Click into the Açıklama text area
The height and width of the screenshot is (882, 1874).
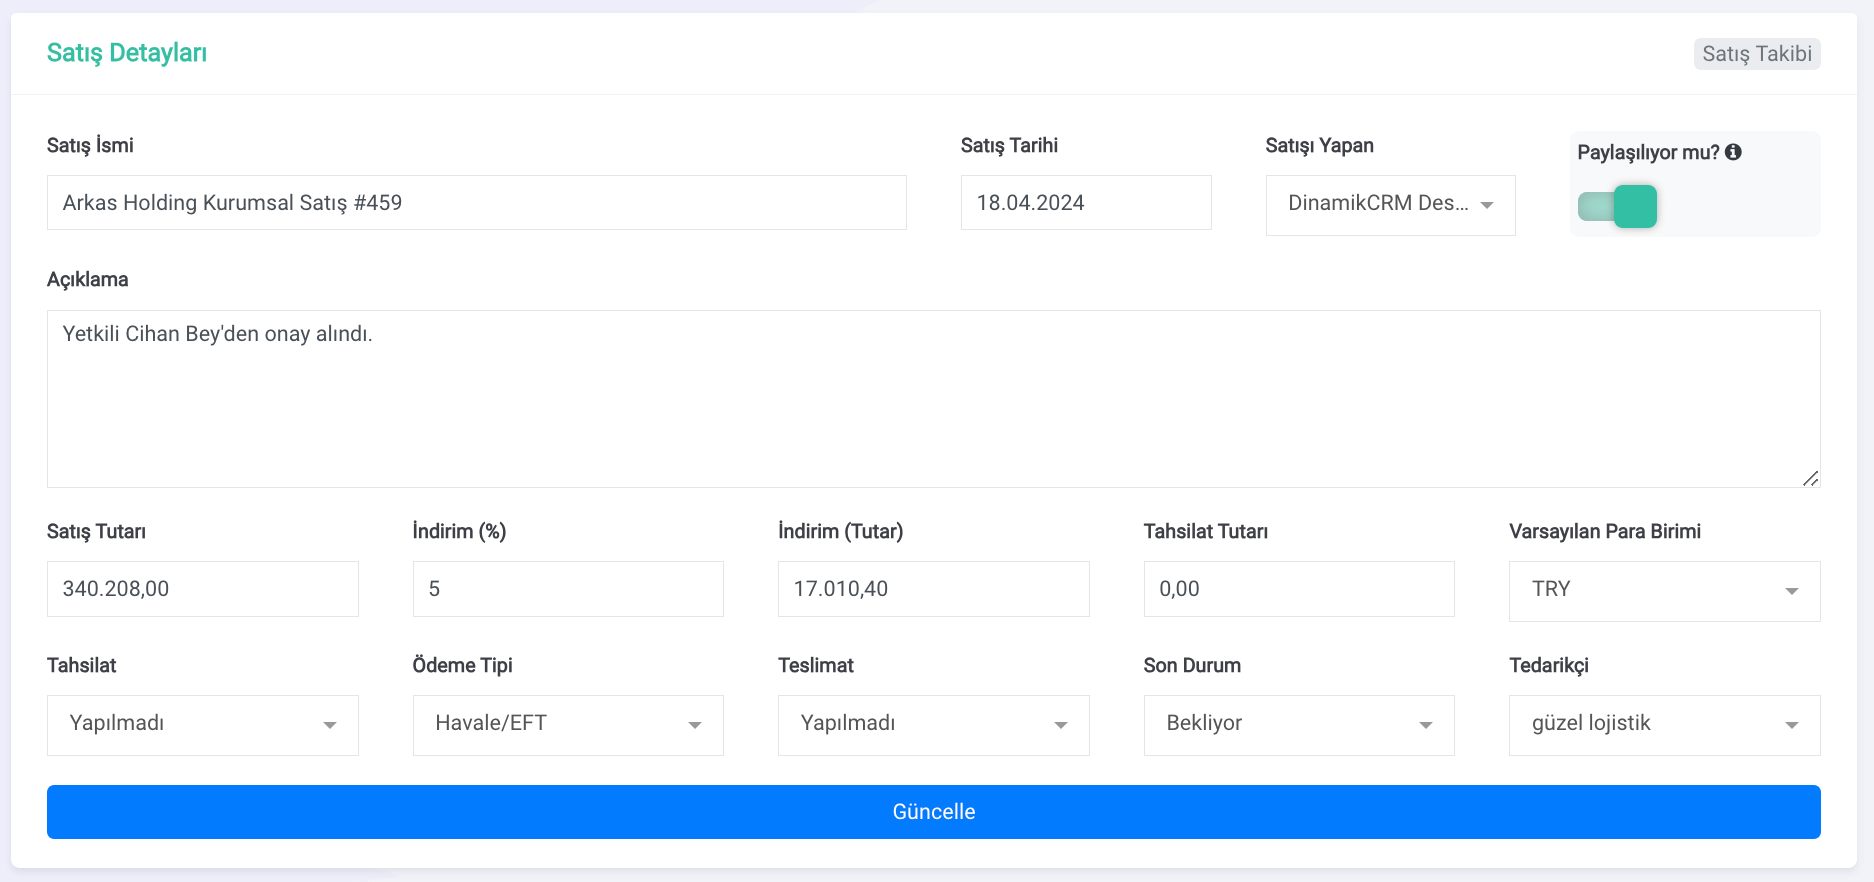933,399
